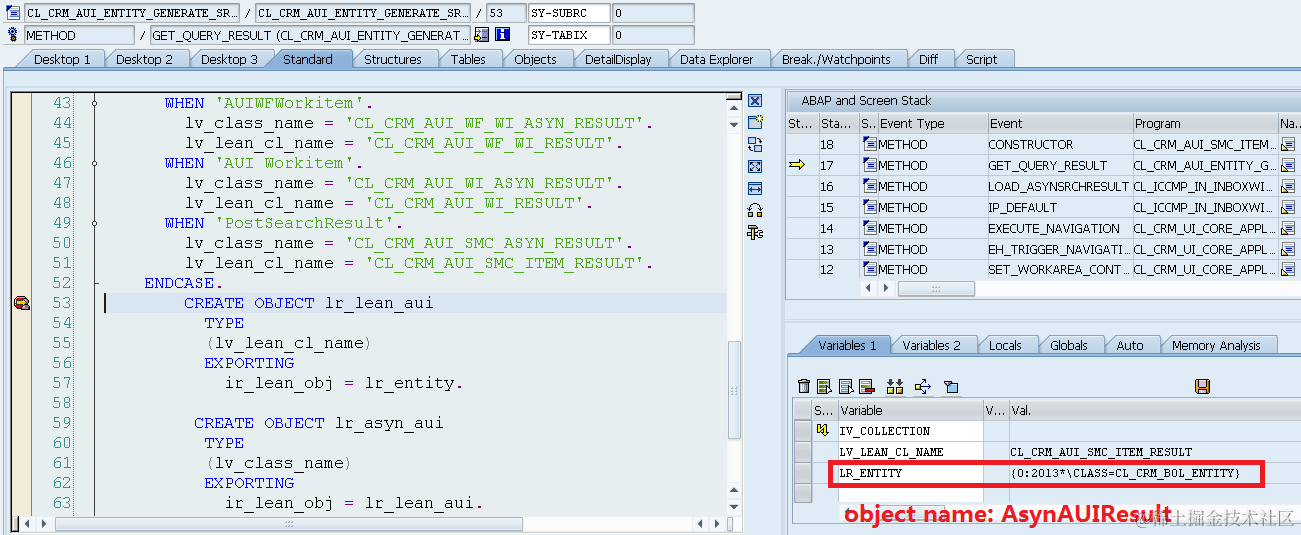Open the Globals tab
The width and height of the screenshot is (1301, 535).
(x=1069, y=345)
